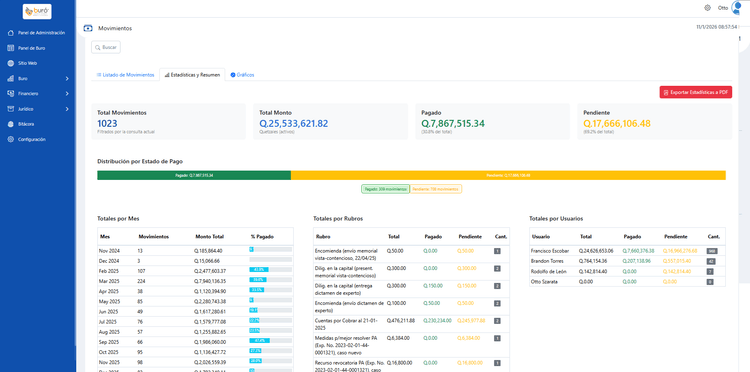Click the magnifier icon in Buscar field
This screenshot has width=750, height=372.
(98, 48)
